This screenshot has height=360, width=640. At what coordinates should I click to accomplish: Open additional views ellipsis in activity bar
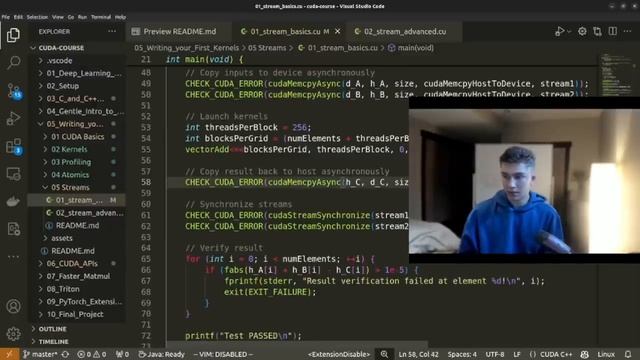[x=13, y=257]
